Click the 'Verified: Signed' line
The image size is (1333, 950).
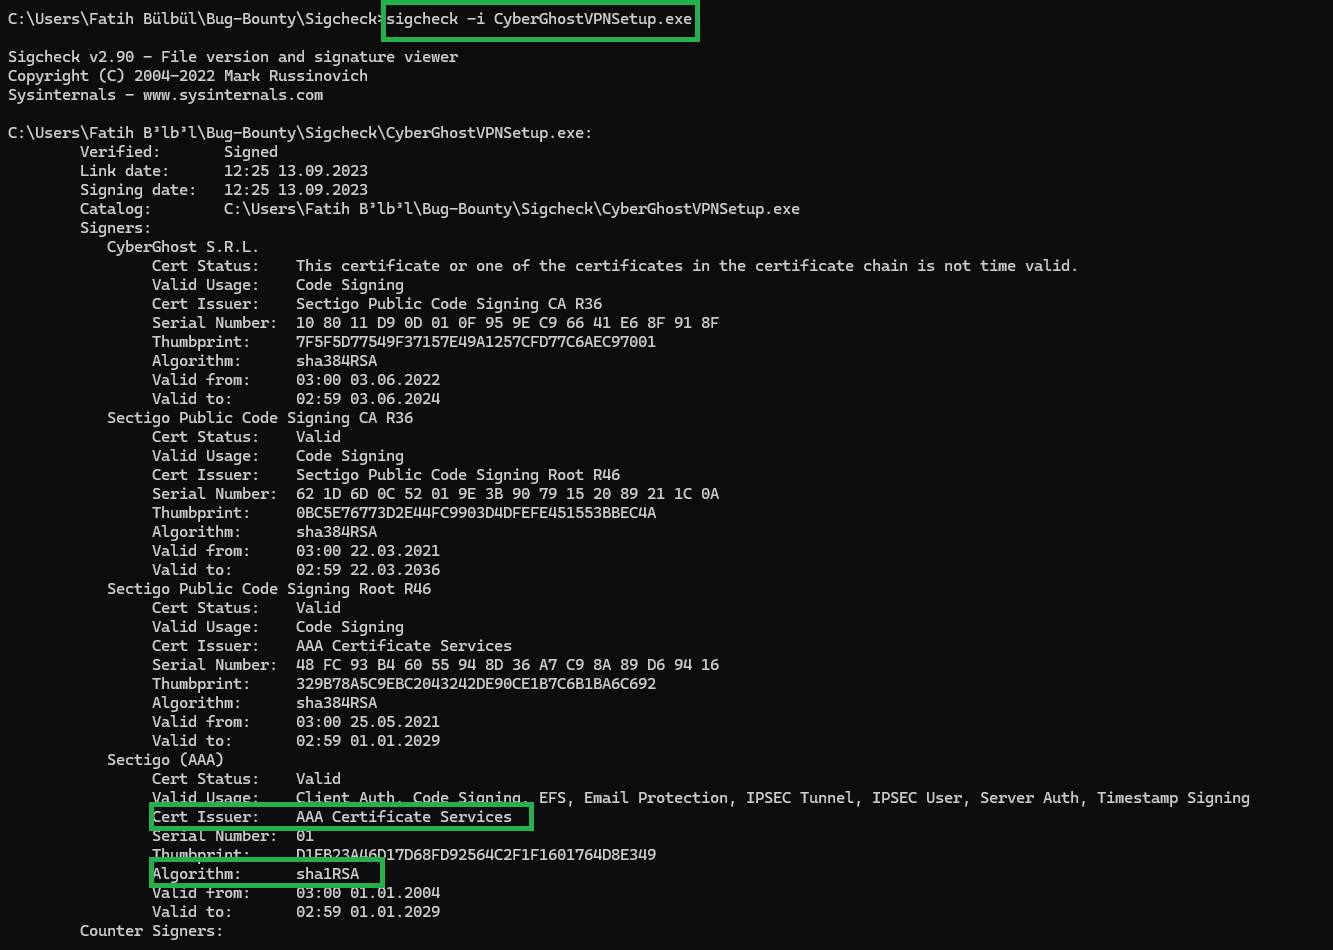[179, 152]
